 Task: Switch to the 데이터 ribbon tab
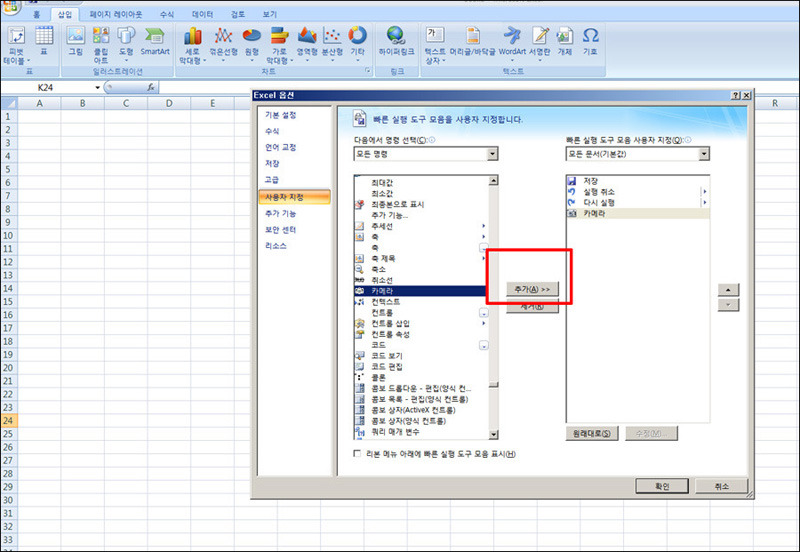point(202,14)
